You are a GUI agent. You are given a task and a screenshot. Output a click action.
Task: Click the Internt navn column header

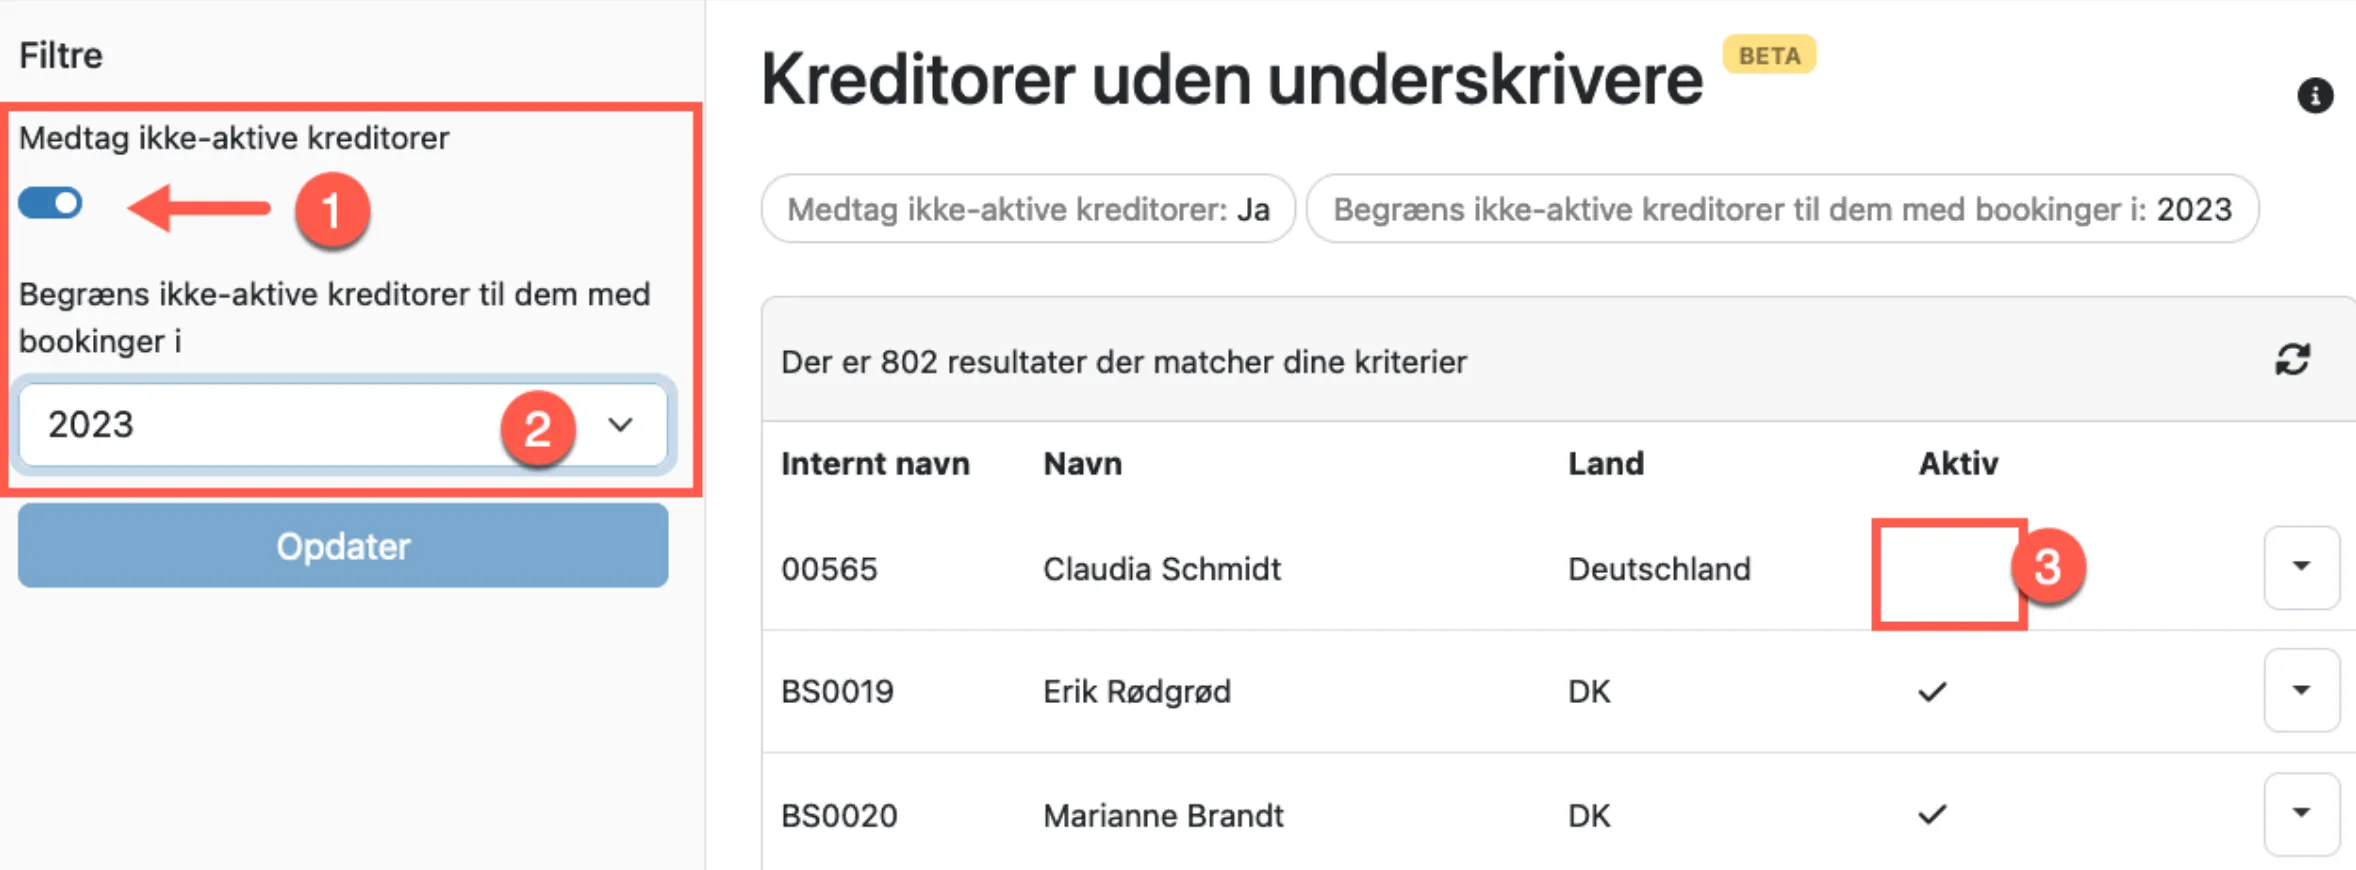875,463
